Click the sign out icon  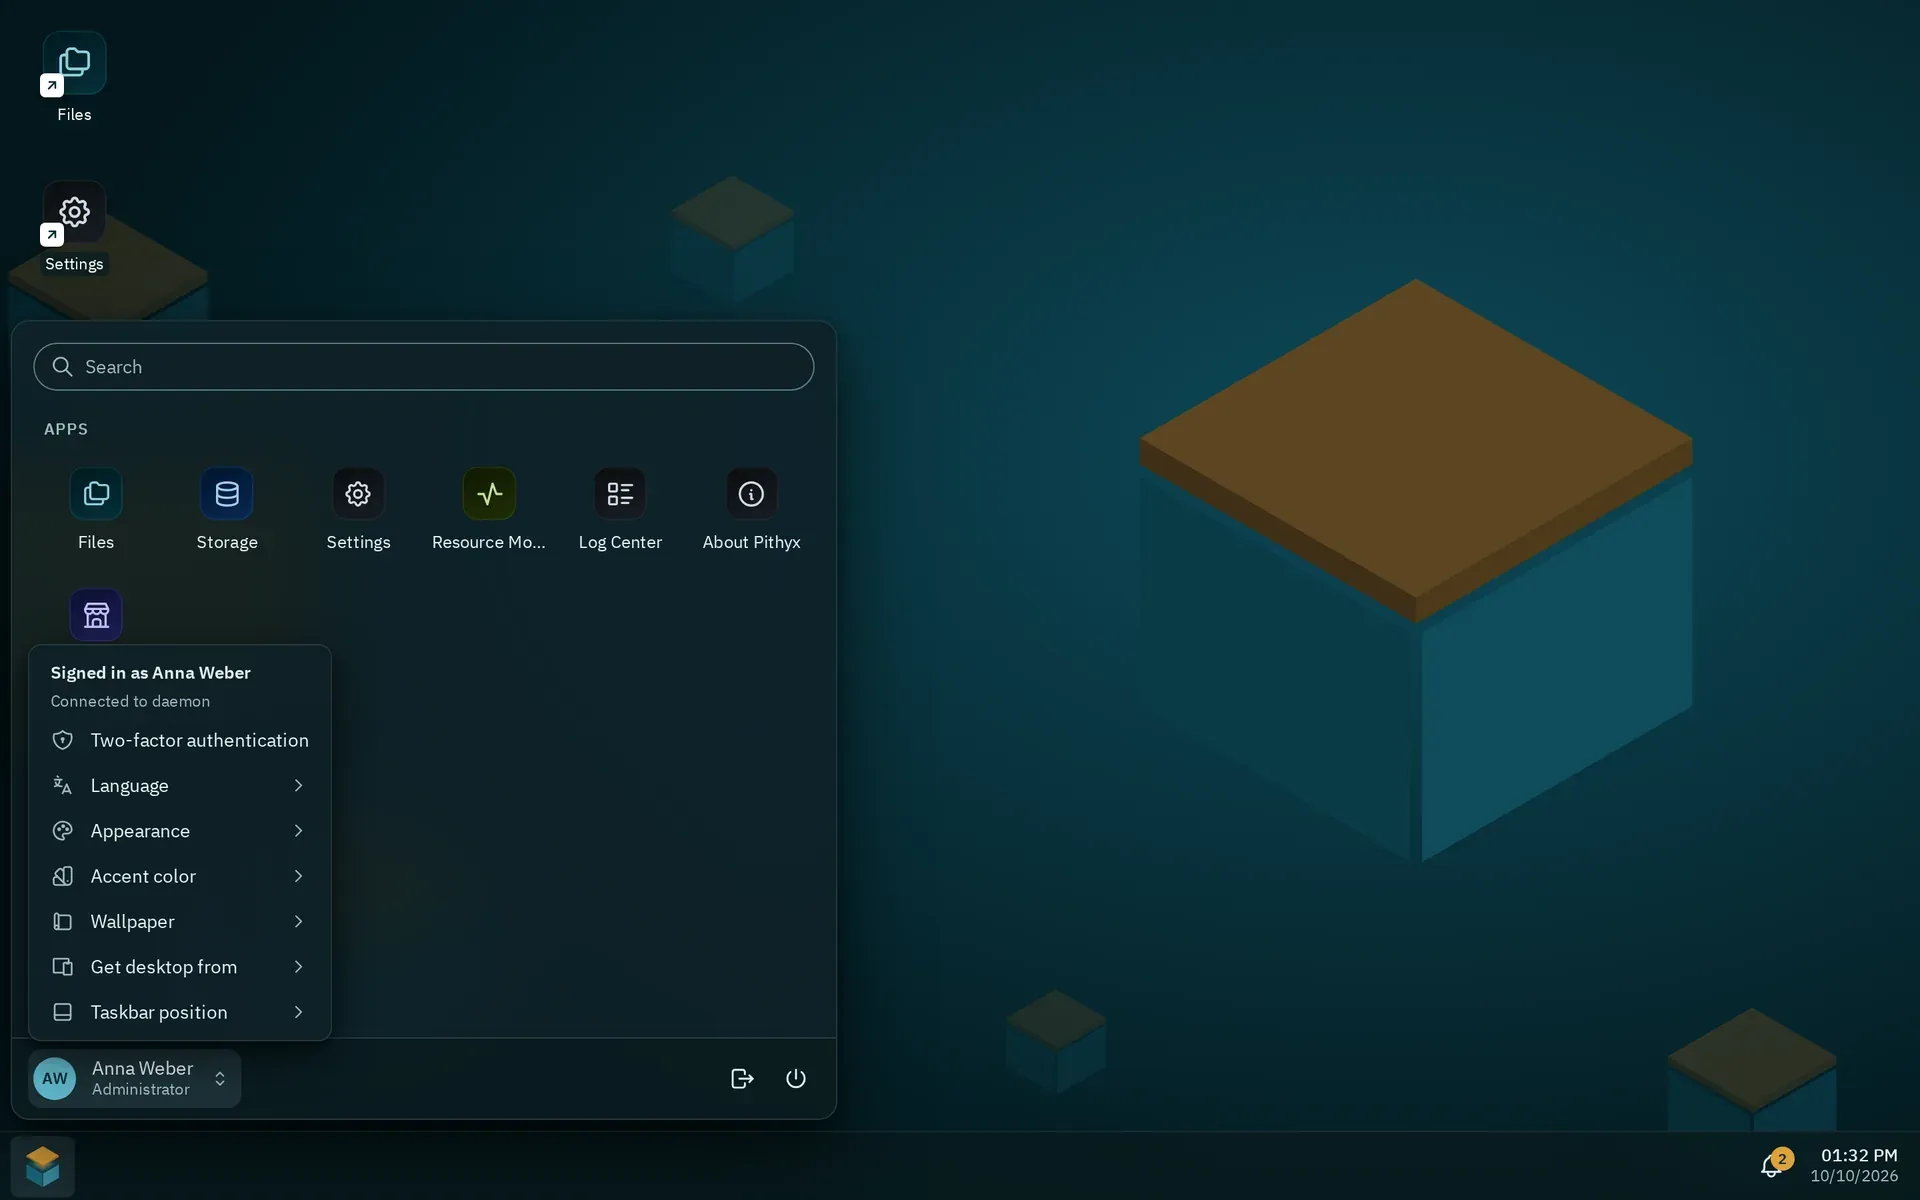[x=742, y=1078]
